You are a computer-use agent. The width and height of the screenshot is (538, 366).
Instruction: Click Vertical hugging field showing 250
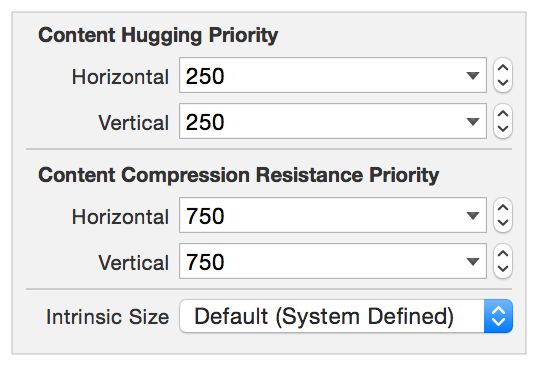click(x=332, y=121)
